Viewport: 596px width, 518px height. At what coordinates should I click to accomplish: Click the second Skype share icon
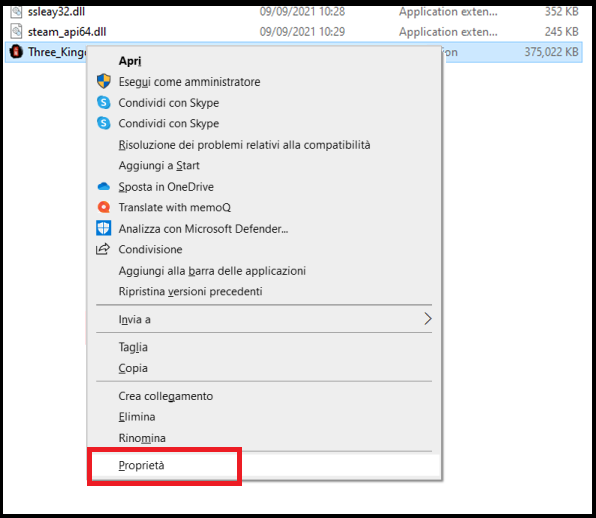pyautogui.click(x=103, y=123)
